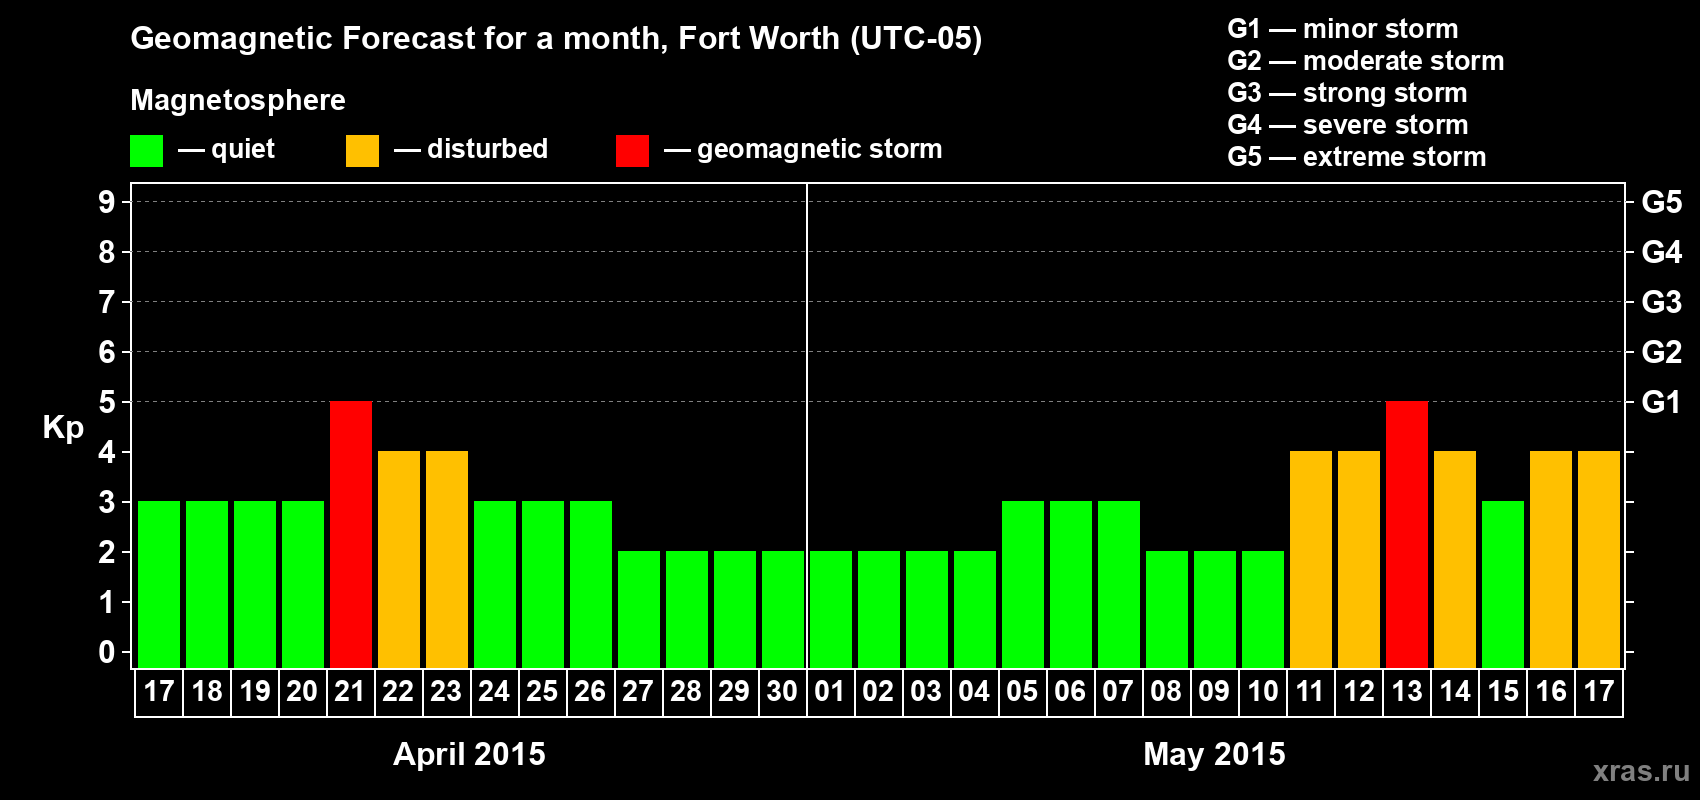Viewport: 1700px width, 800px height.
Task: Click the green bar for April 17
Action: [159, 584]
